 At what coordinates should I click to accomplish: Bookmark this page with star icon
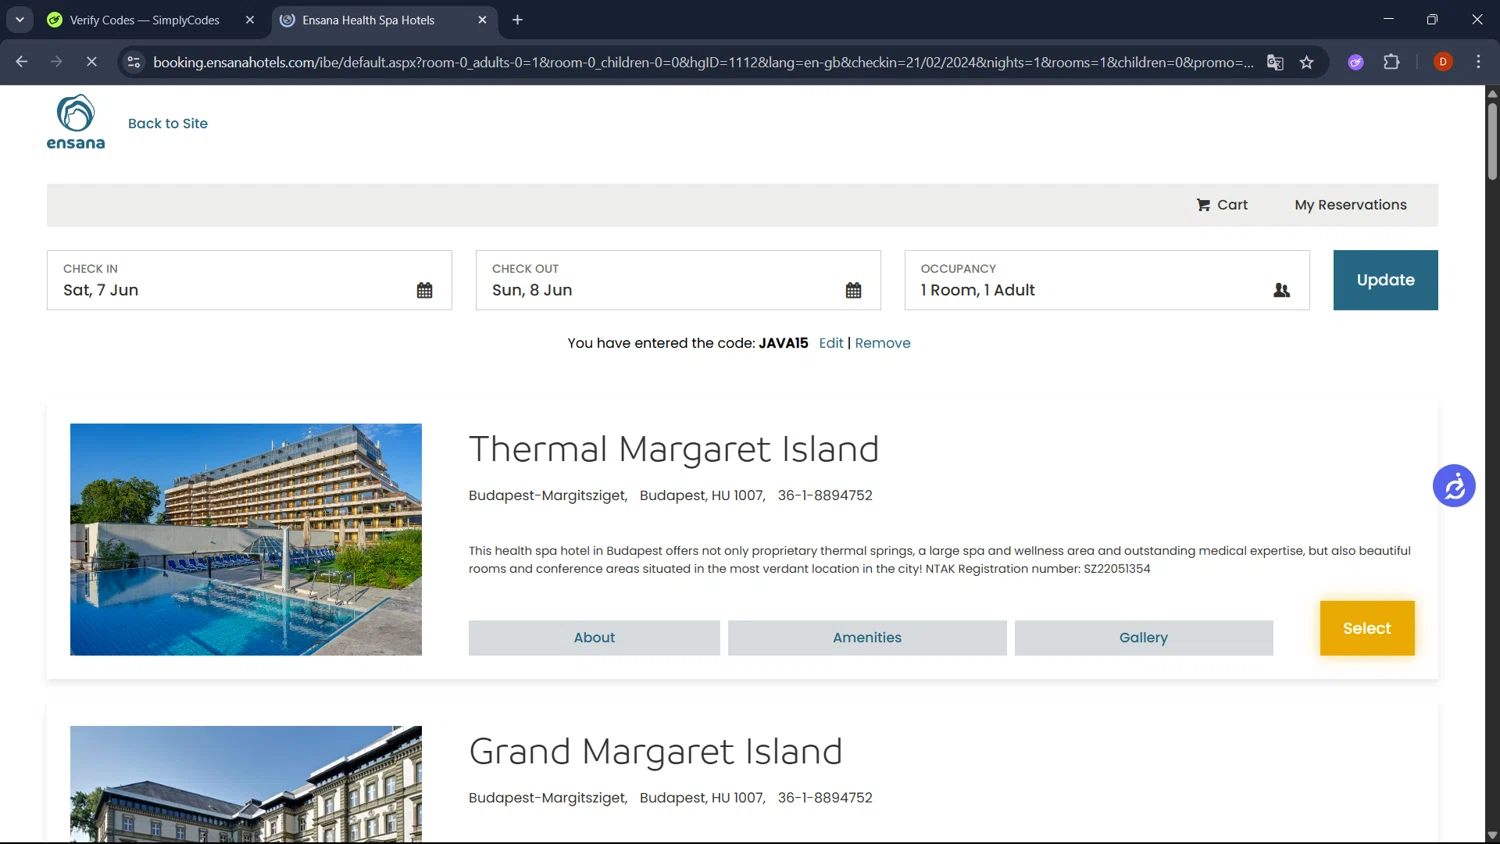[x=1306, y=62]
